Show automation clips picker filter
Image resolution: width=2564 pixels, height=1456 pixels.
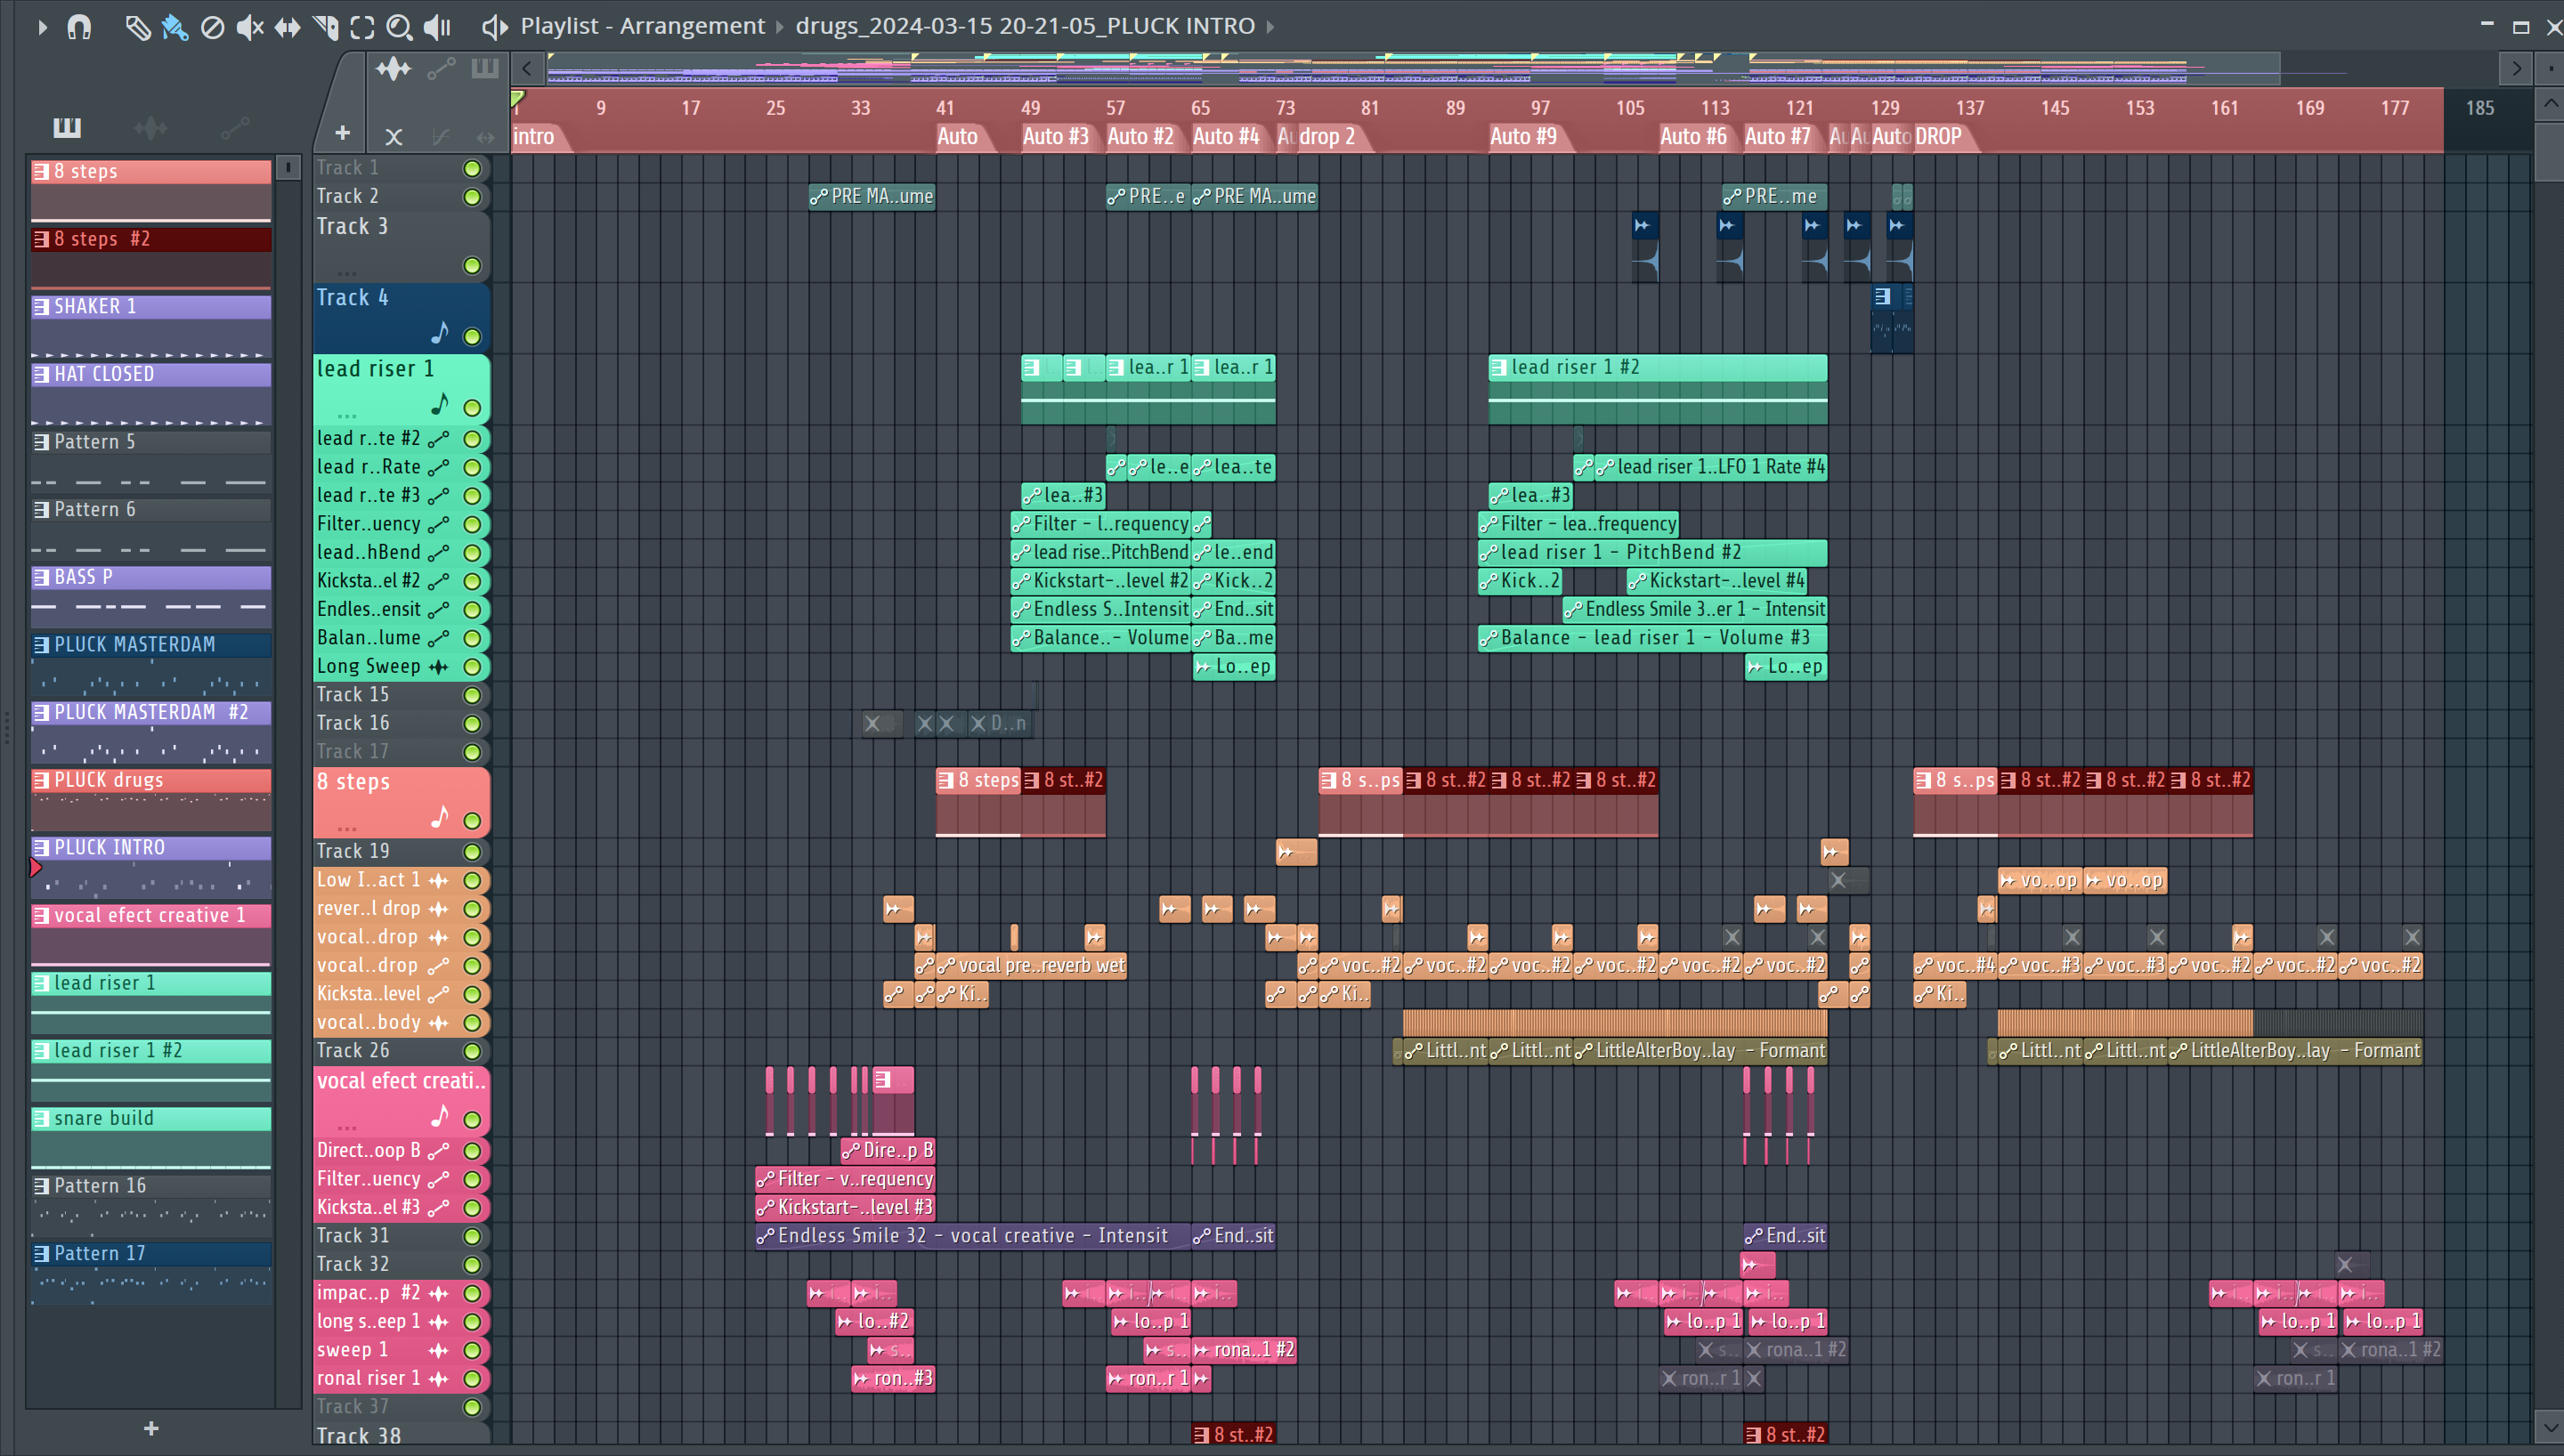point(234,128)
